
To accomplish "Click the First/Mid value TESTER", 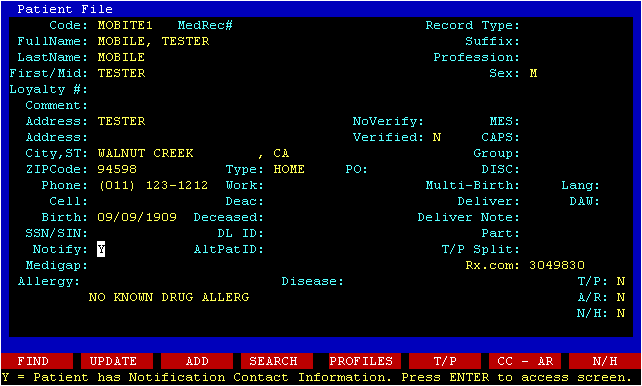I will click(x=121, y=73).
